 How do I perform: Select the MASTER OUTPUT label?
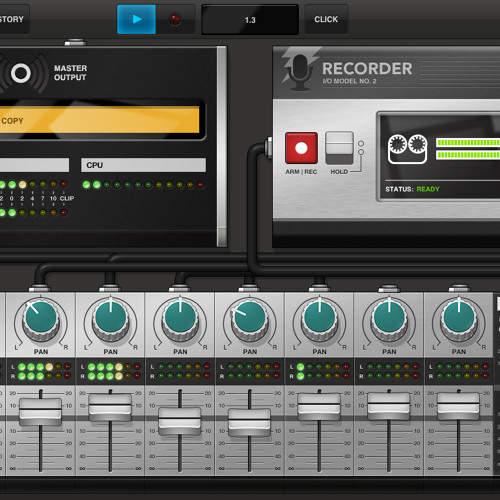coord(70,73)
